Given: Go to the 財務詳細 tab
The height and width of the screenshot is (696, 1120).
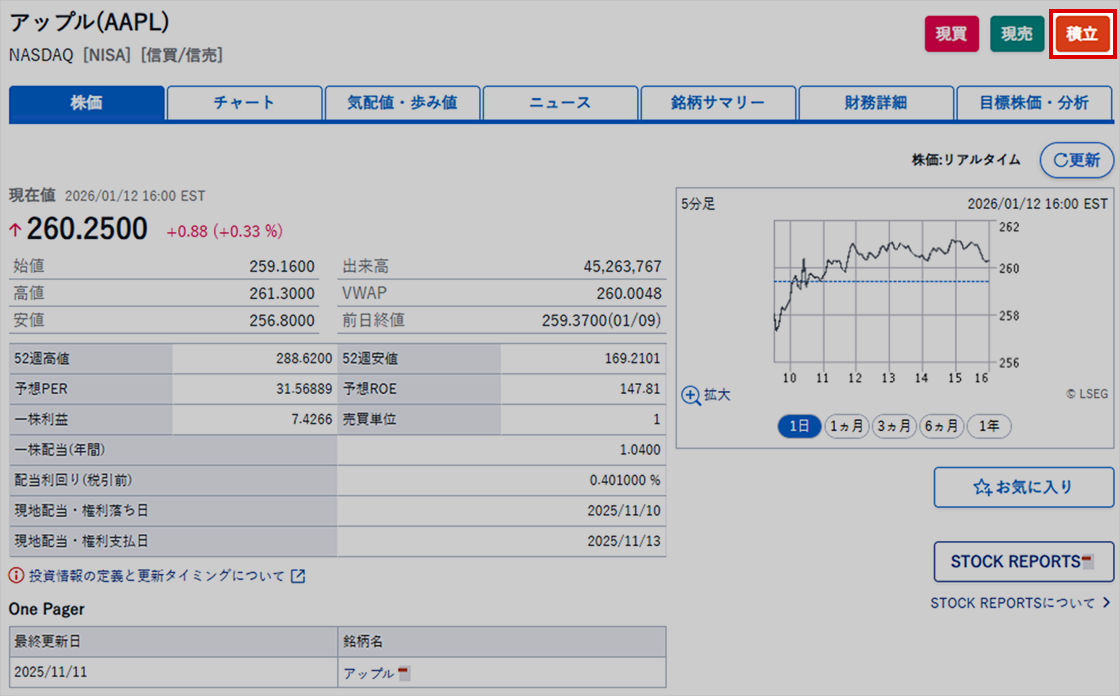Looking at the screenshot, I should point(875,103).
